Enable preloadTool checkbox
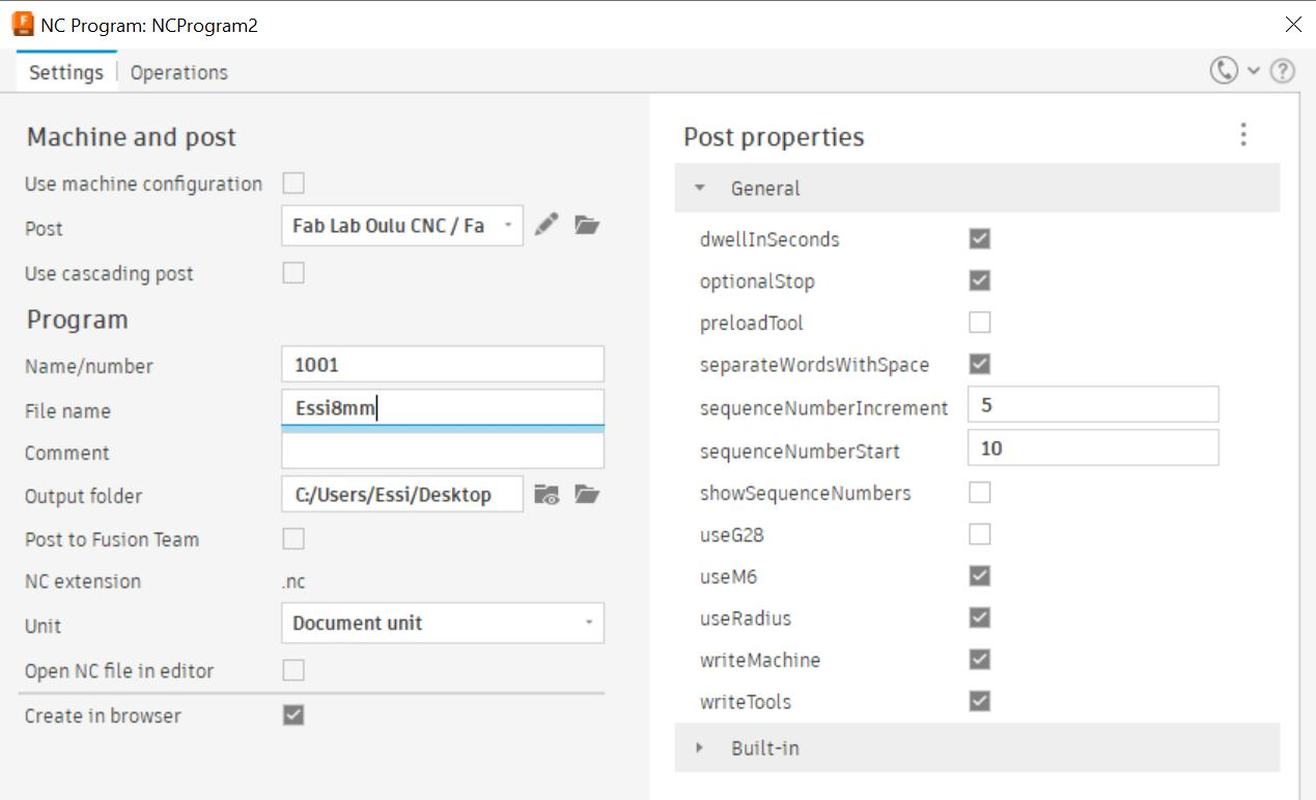The image size is (1316, 800). (x=980, y=323)
